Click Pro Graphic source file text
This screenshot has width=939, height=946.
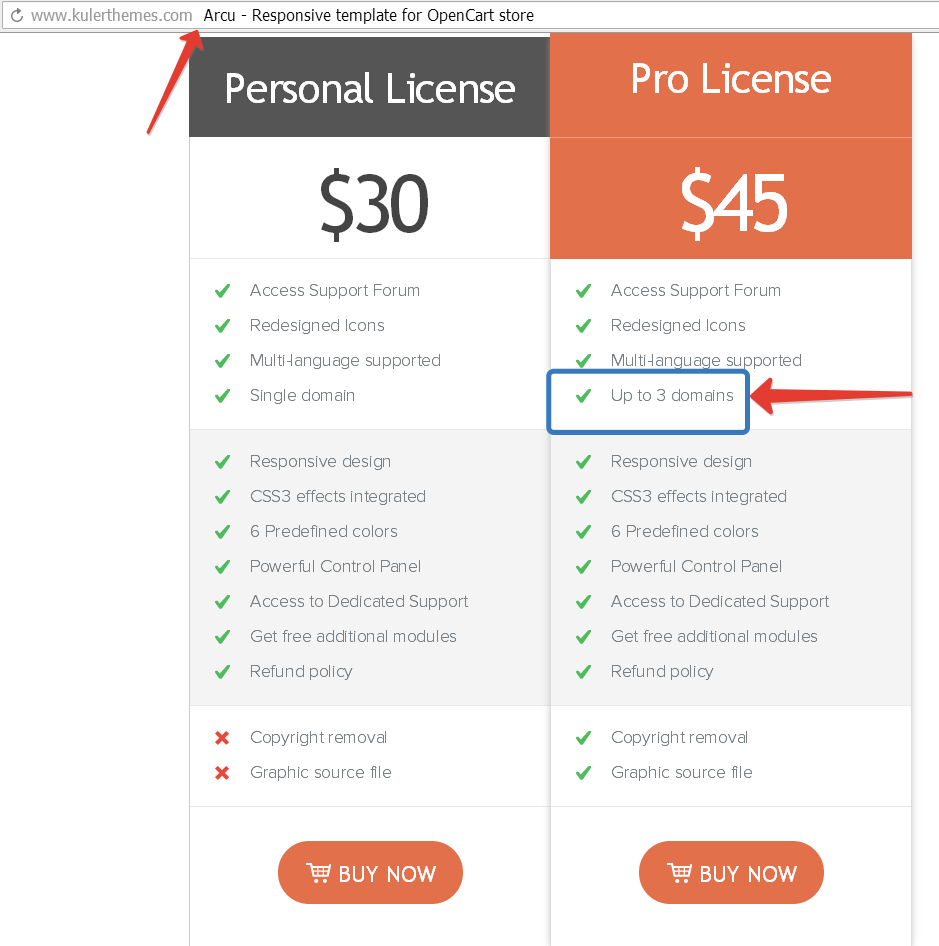[681, 773]
